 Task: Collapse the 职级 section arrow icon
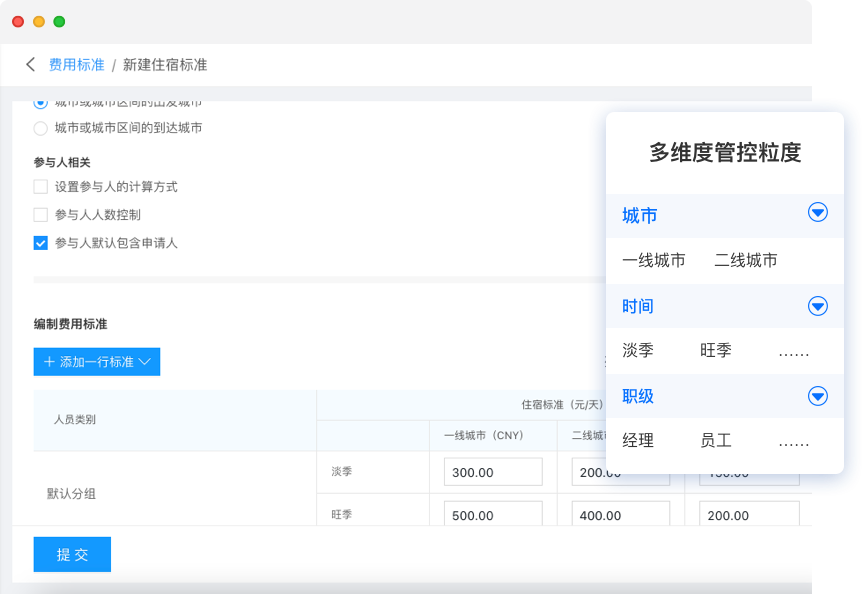818,396
